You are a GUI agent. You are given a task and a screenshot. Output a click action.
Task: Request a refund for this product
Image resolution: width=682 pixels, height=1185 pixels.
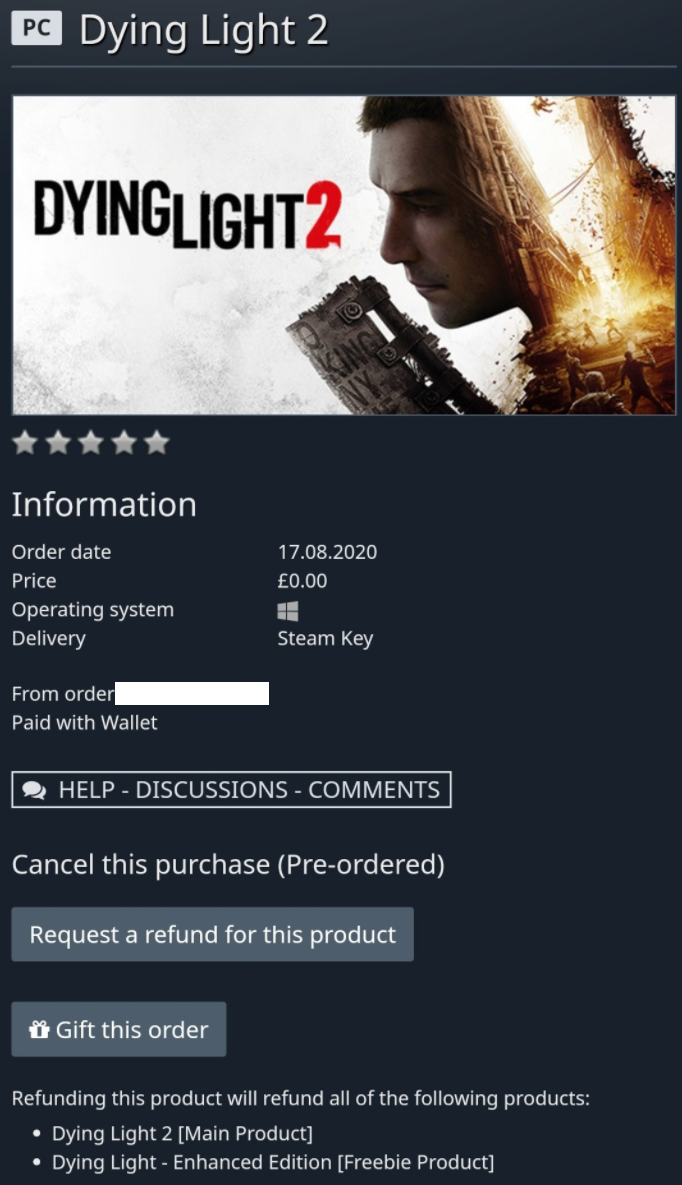point(212,934)
